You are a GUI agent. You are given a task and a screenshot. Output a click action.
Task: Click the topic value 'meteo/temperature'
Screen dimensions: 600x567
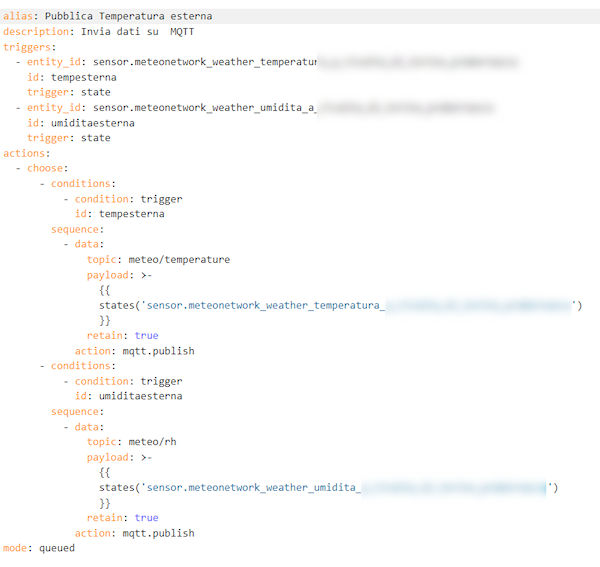(x=179, y=260)
